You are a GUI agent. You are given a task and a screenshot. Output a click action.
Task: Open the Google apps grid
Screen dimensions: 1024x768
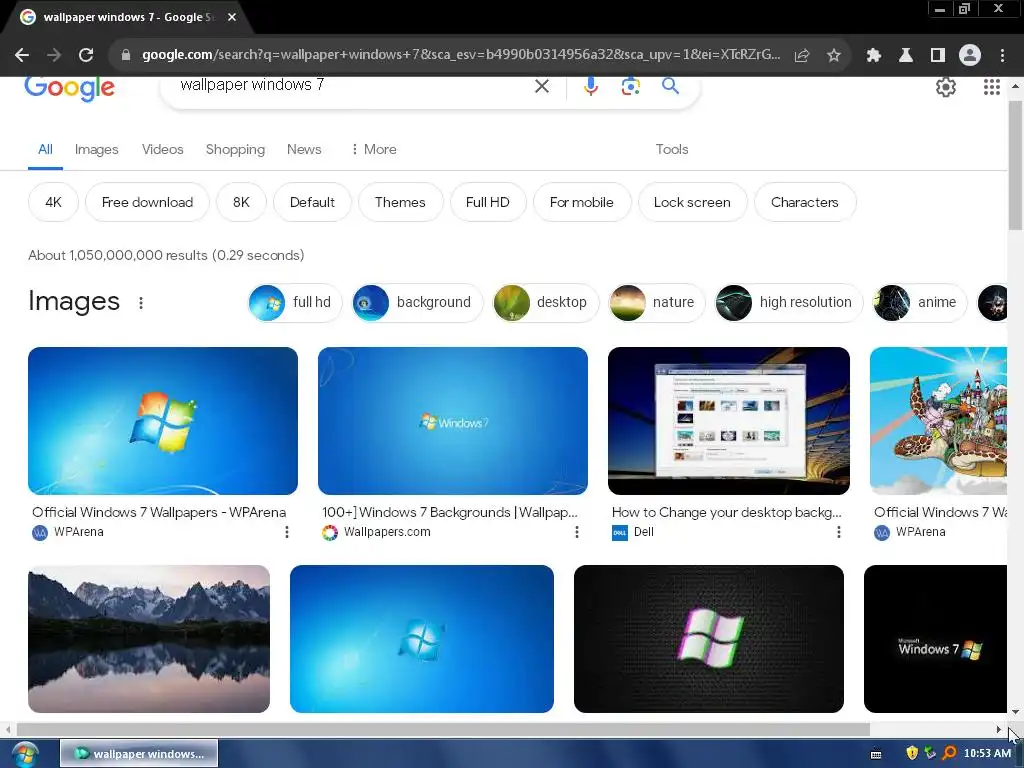click(991, 87)
